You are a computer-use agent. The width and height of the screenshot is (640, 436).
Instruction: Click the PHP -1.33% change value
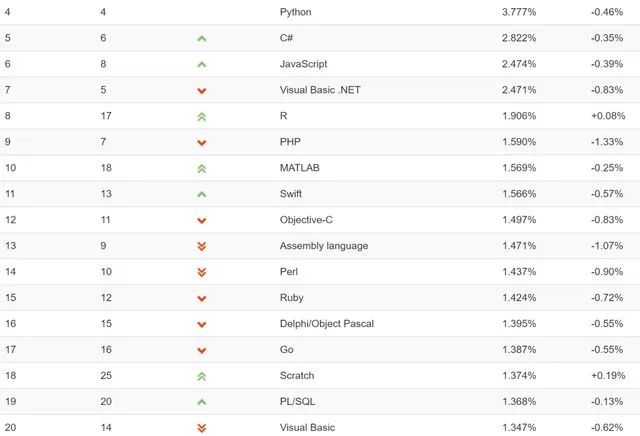tap(608, 142)
